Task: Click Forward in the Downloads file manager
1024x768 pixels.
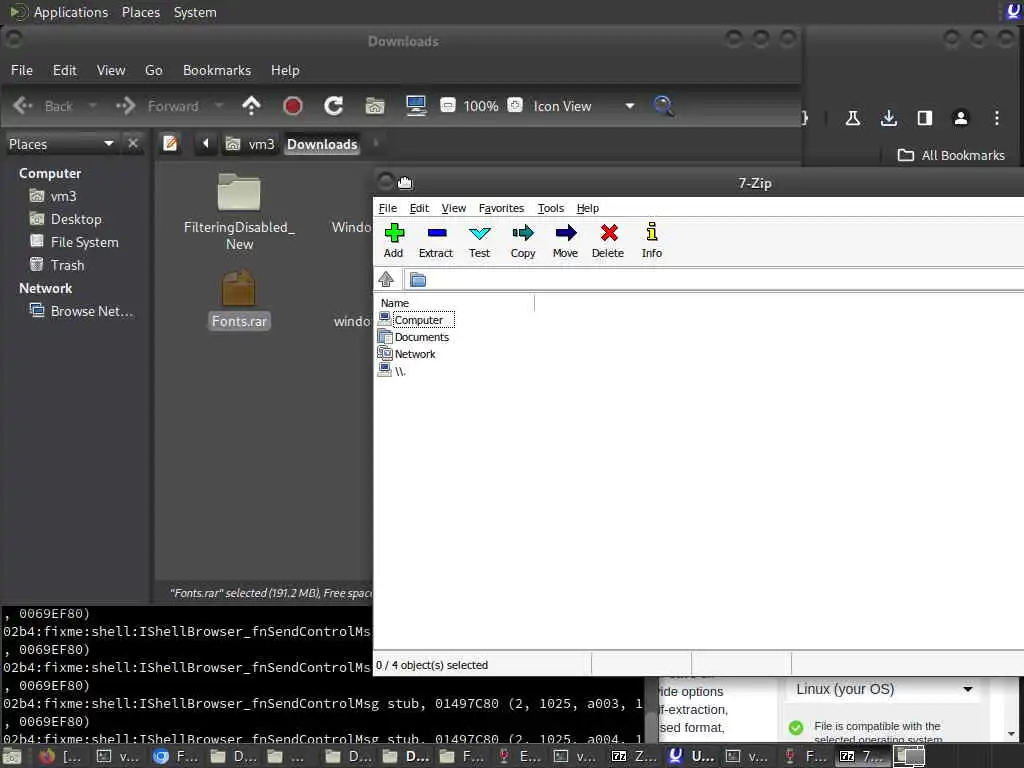Action: click(x=157, y=106)
